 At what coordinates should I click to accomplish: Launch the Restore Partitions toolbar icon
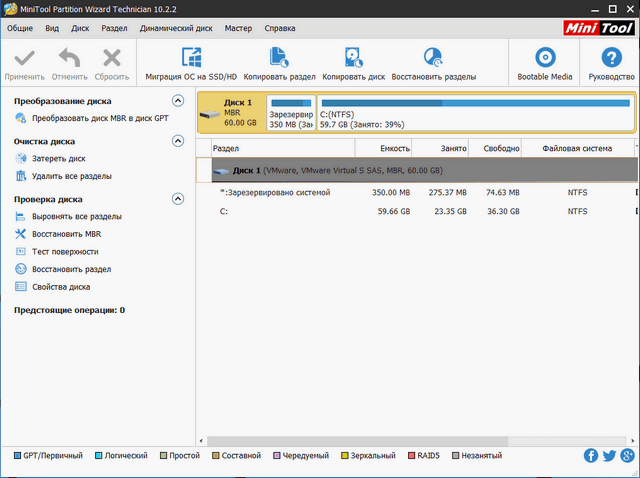433,57
